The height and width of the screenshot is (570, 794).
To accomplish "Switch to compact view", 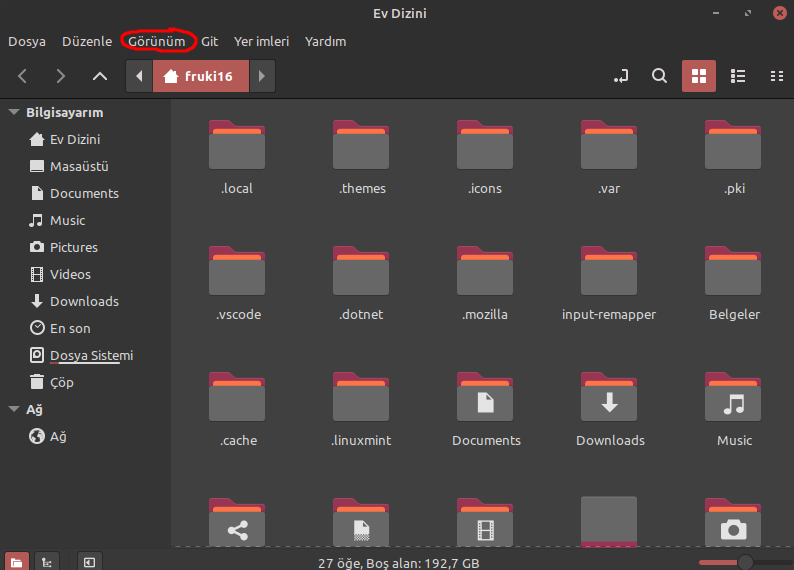I will (777, 76).
